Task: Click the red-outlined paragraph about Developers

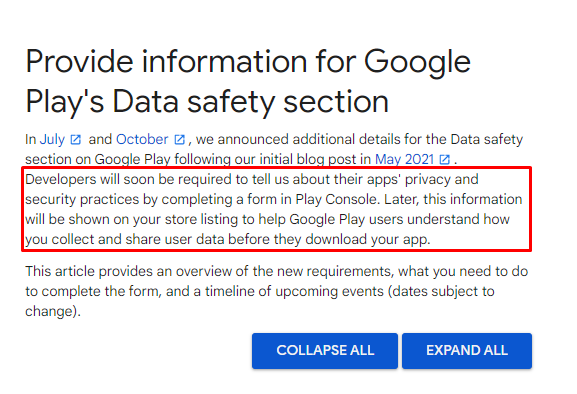Action: [x=276, y=209]
